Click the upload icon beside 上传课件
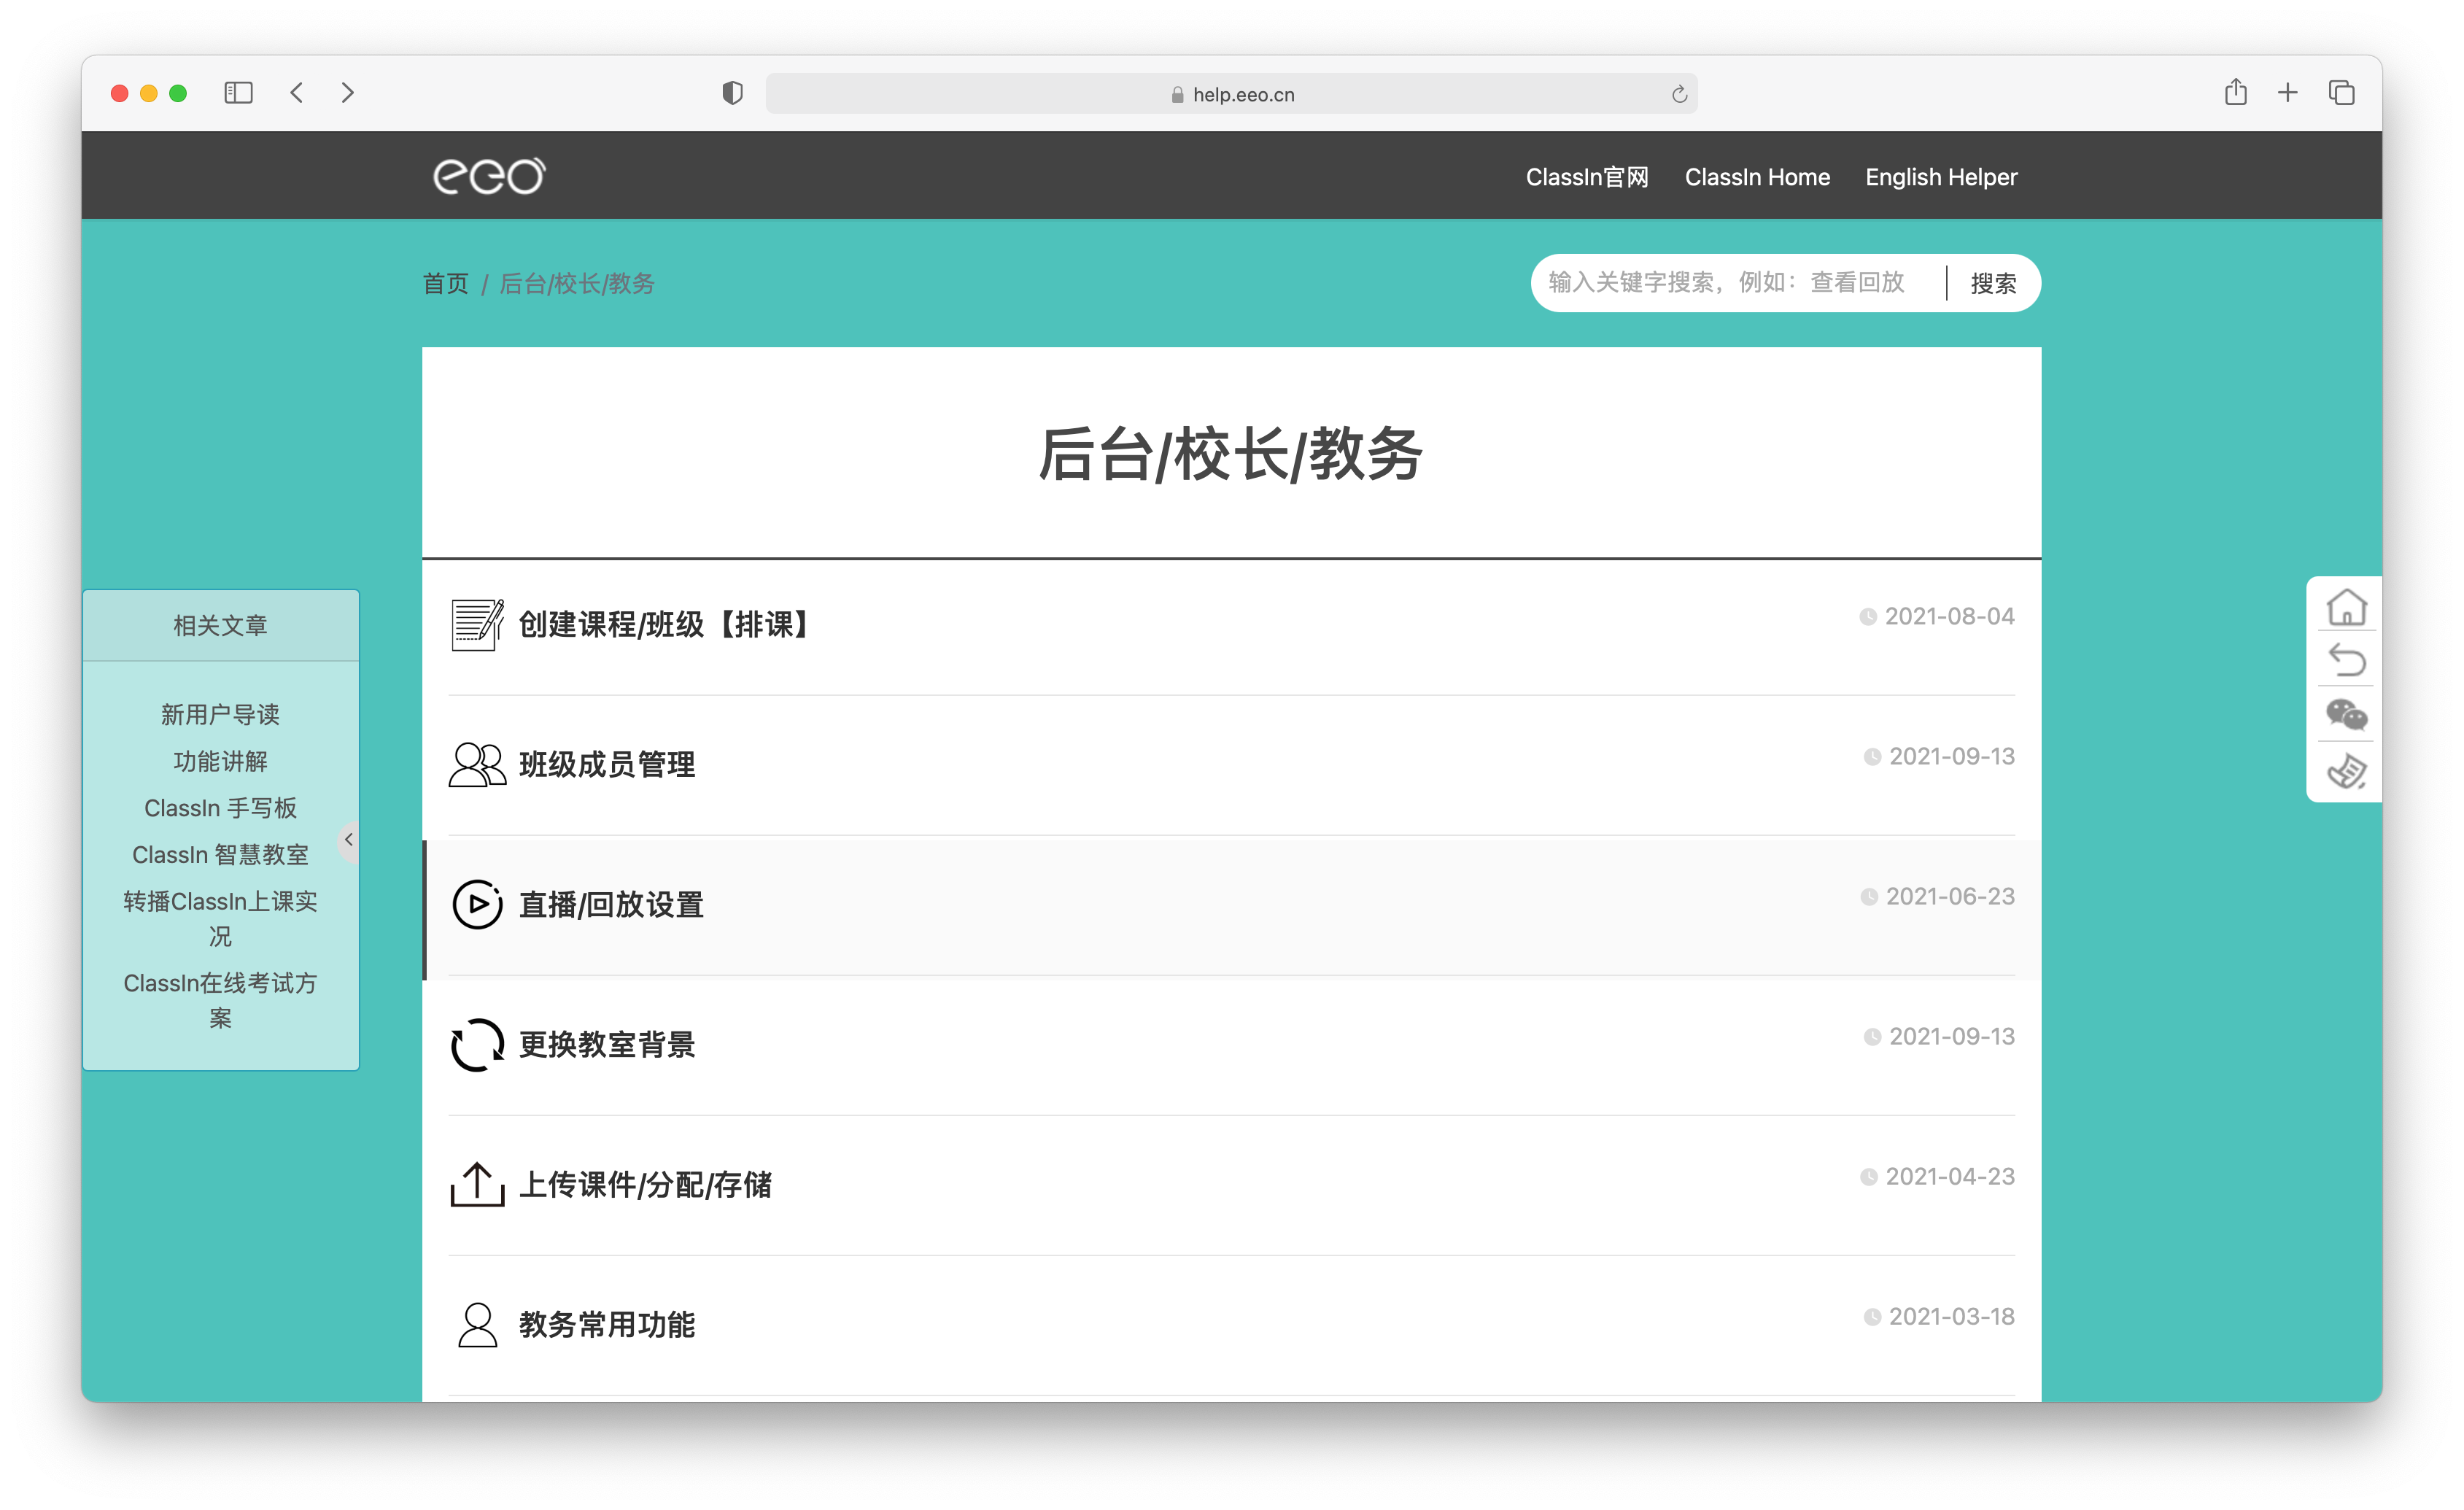The height and width of the screenshot is (1510, 2464). [x=477, y=1184]
